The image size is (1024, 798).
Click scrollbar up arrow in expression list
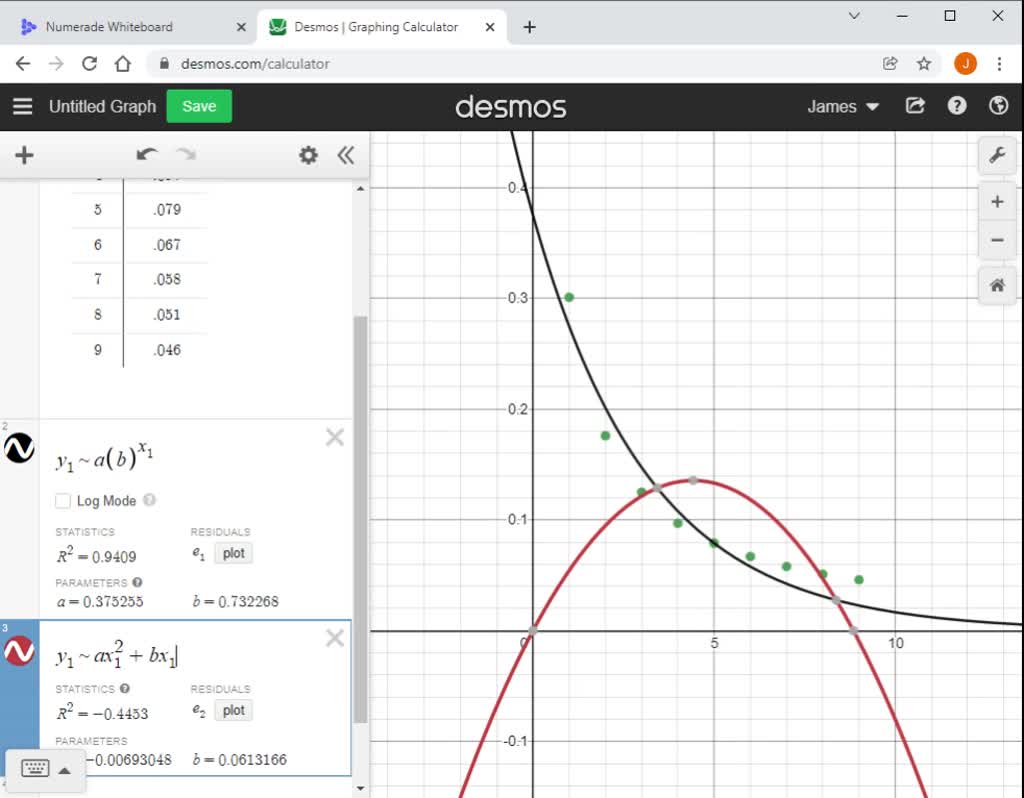(x=360, y=189)
